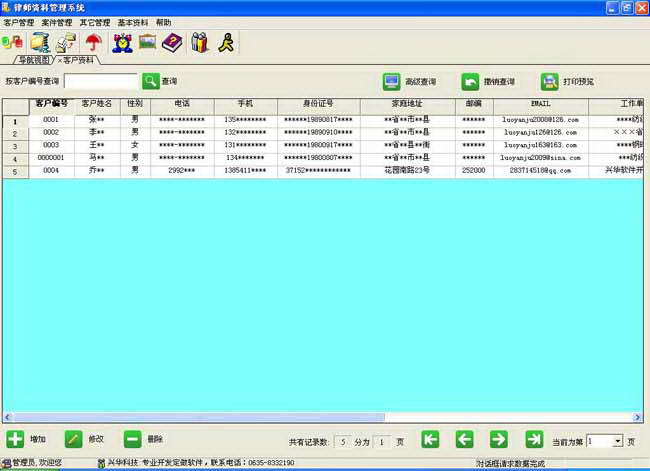Open the 其它管理 menu
Viewport: 650px width, 471px height.
(x=95, y=23)
